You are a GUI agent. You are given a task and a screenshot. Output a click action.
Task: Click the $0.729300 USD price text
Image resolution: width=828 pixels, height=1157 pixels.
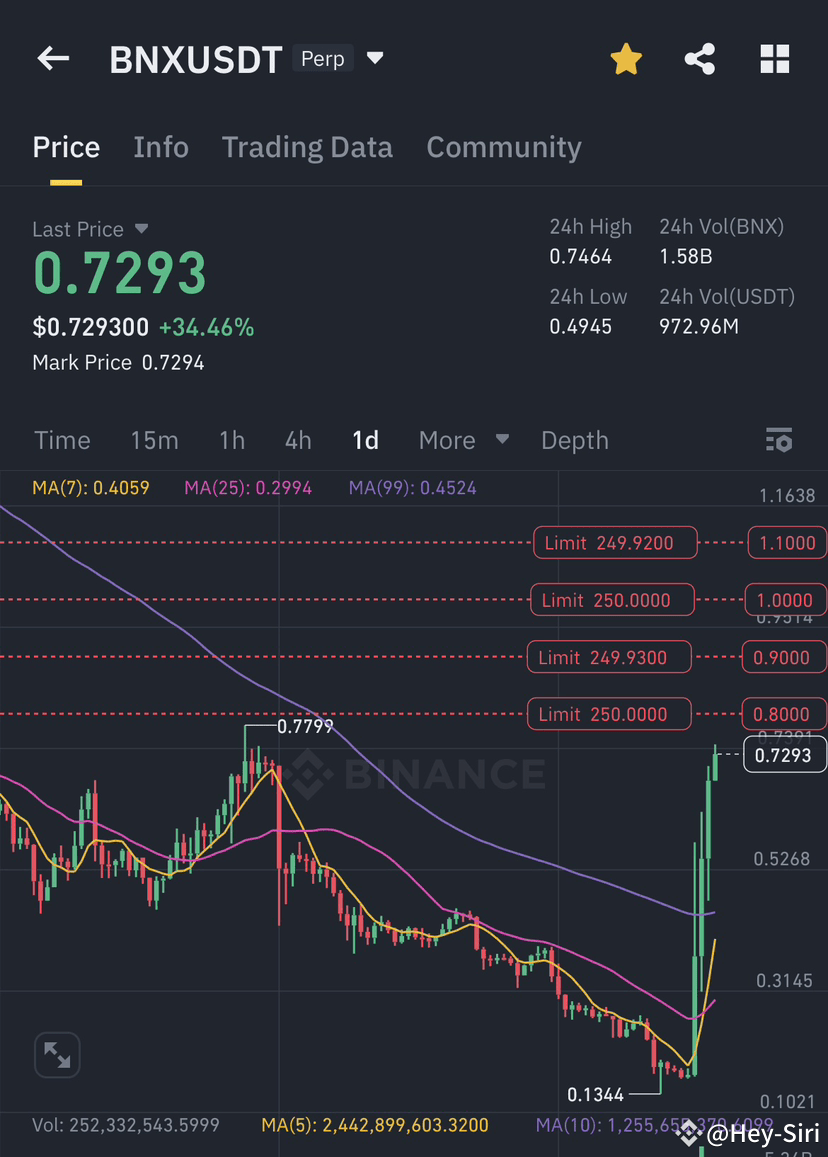pos(91,327)
